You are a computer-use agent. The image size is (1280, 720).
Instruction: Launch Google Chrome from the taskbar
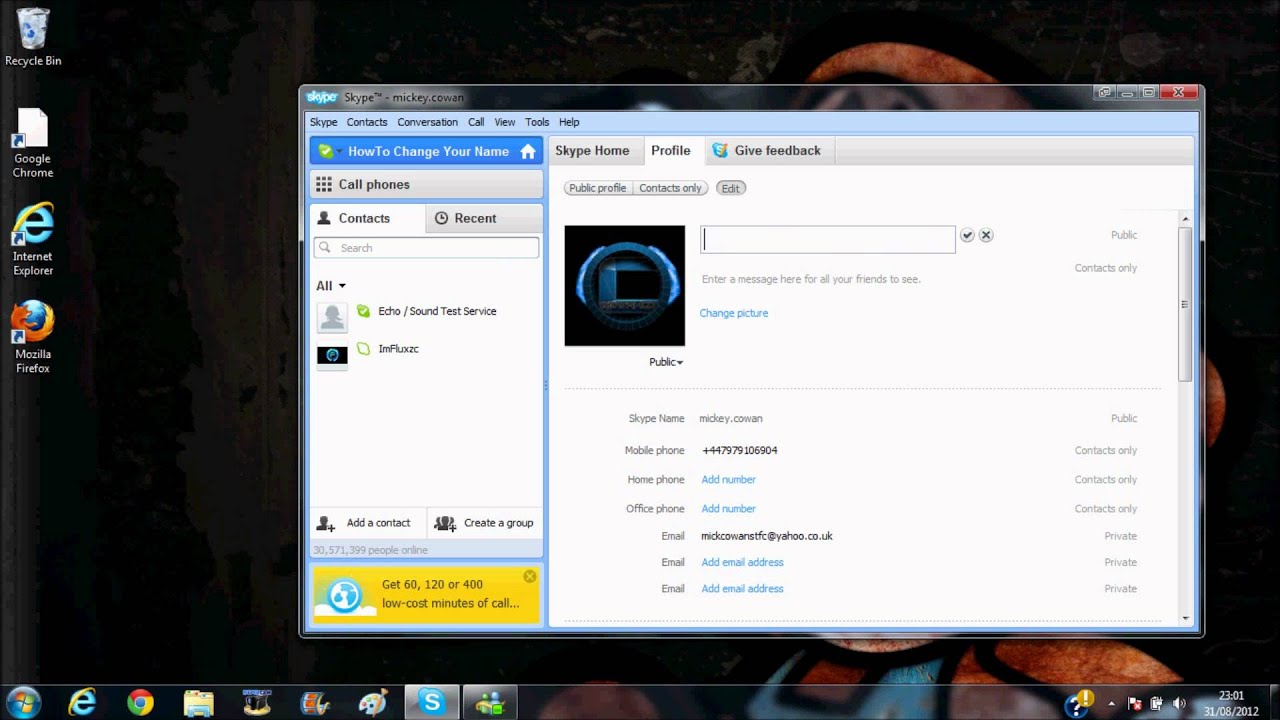pyautogui.click(x=140, y=703)
